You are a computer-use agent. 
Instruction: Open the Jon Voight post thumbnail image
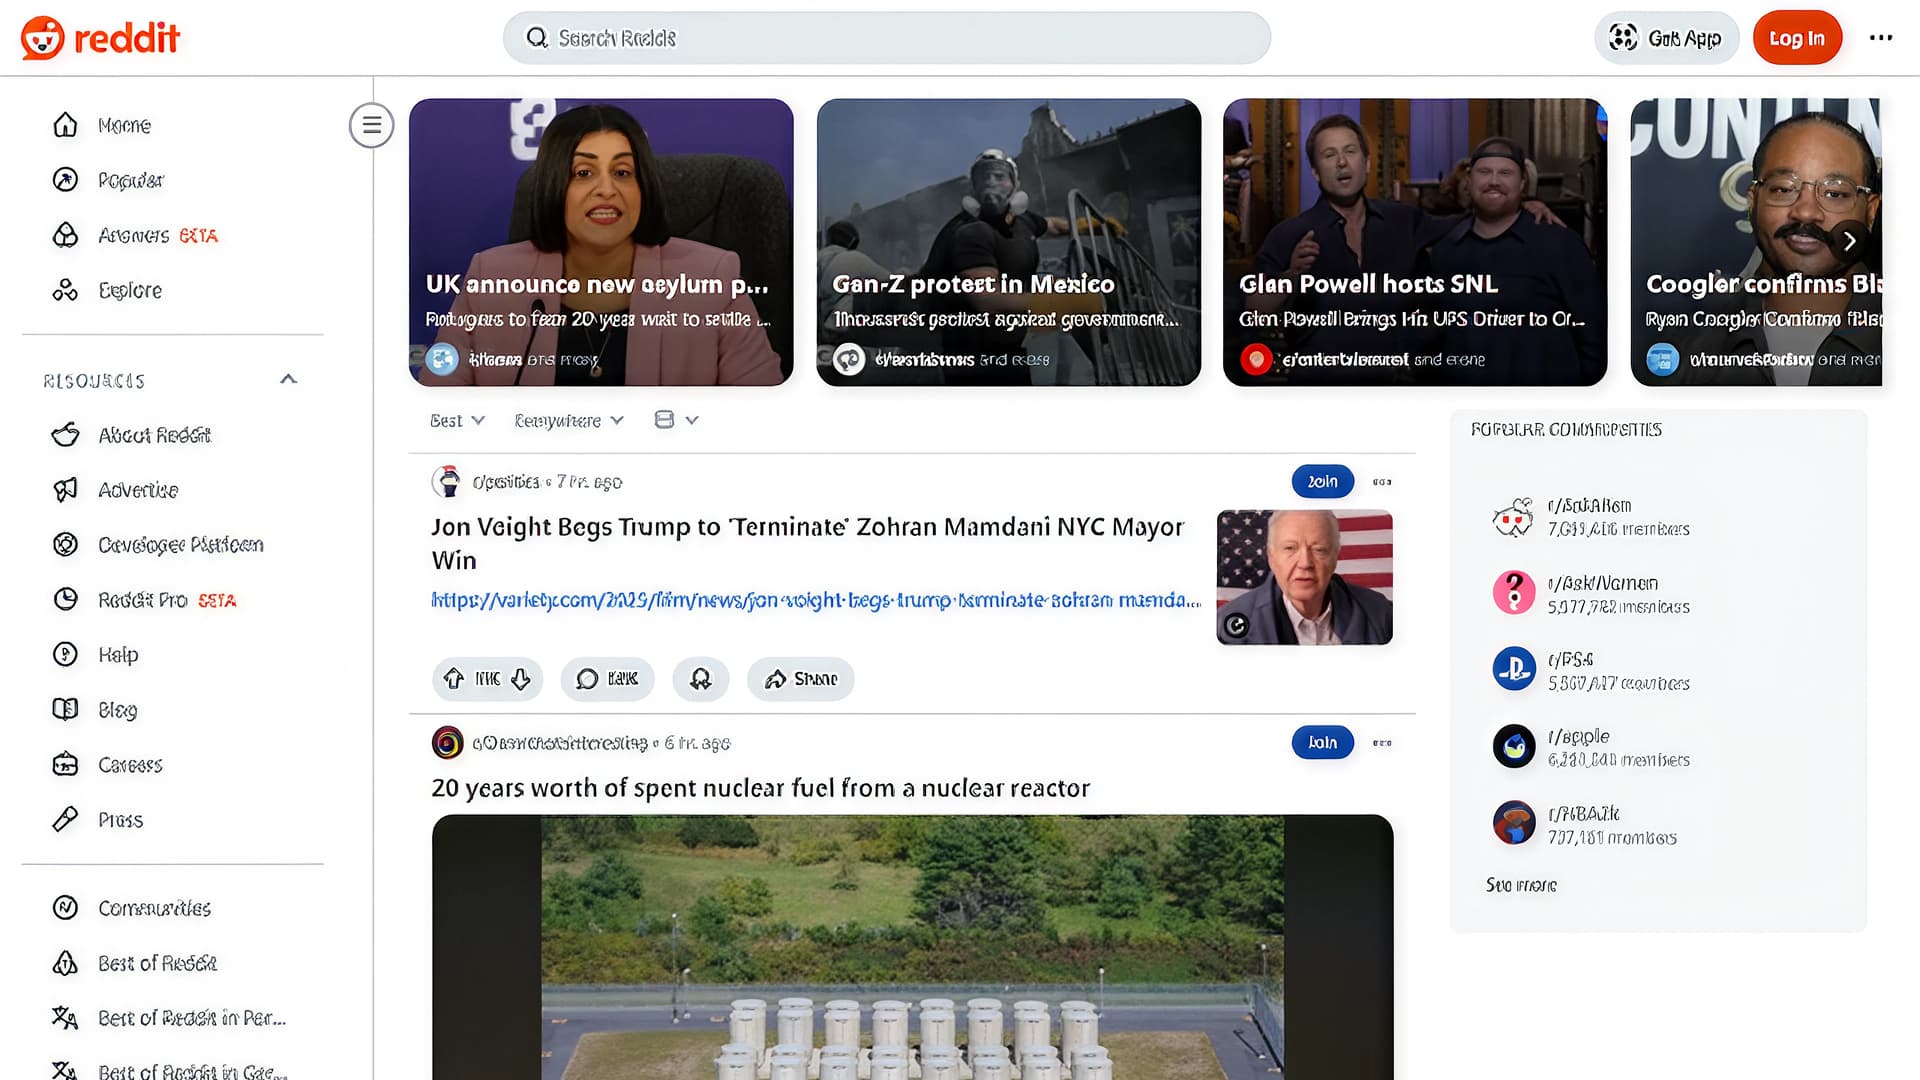click(x=1304, y=577)
